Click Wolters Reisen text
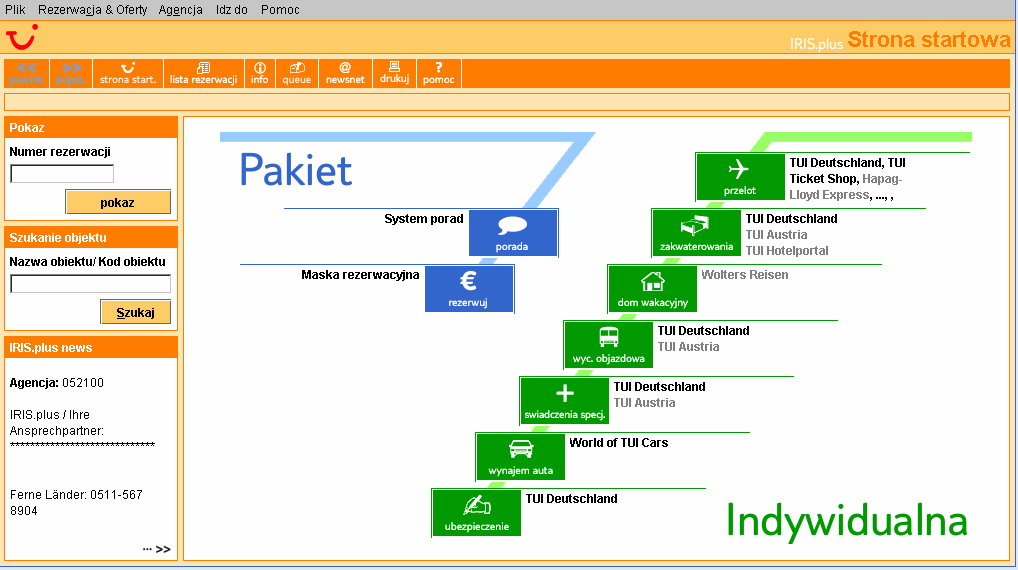Image resolution: width=1018 pixels, height=570 pixels. pyautogui.click(x=745, y=275)
